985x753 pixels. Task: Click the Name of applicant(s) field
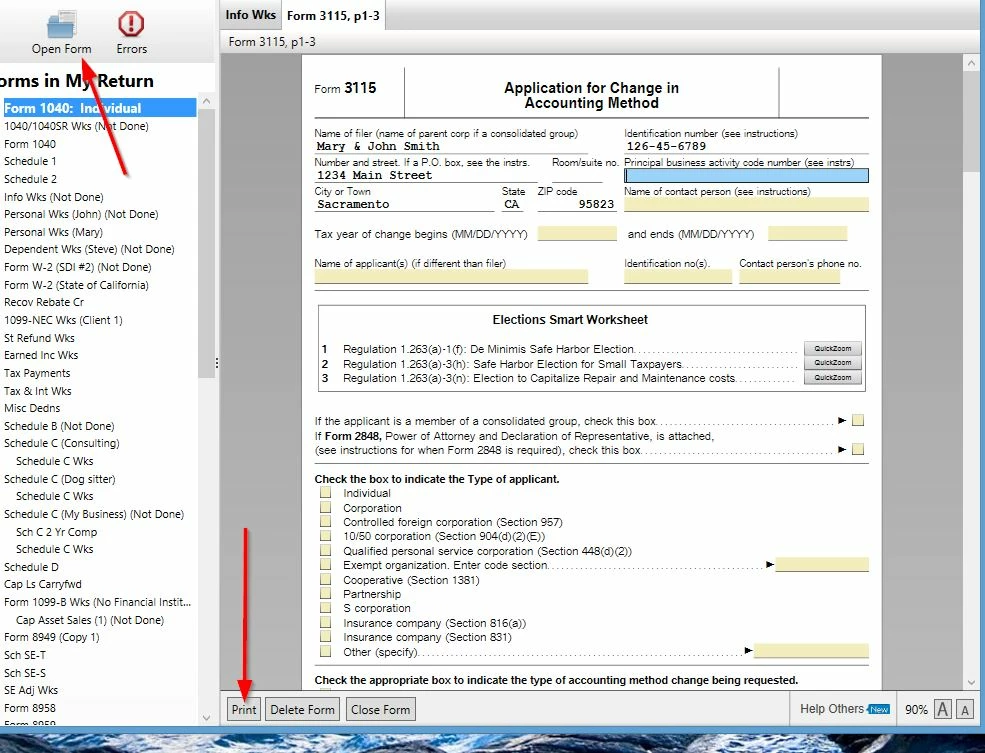pyautogui.click(x=451, y=276)
